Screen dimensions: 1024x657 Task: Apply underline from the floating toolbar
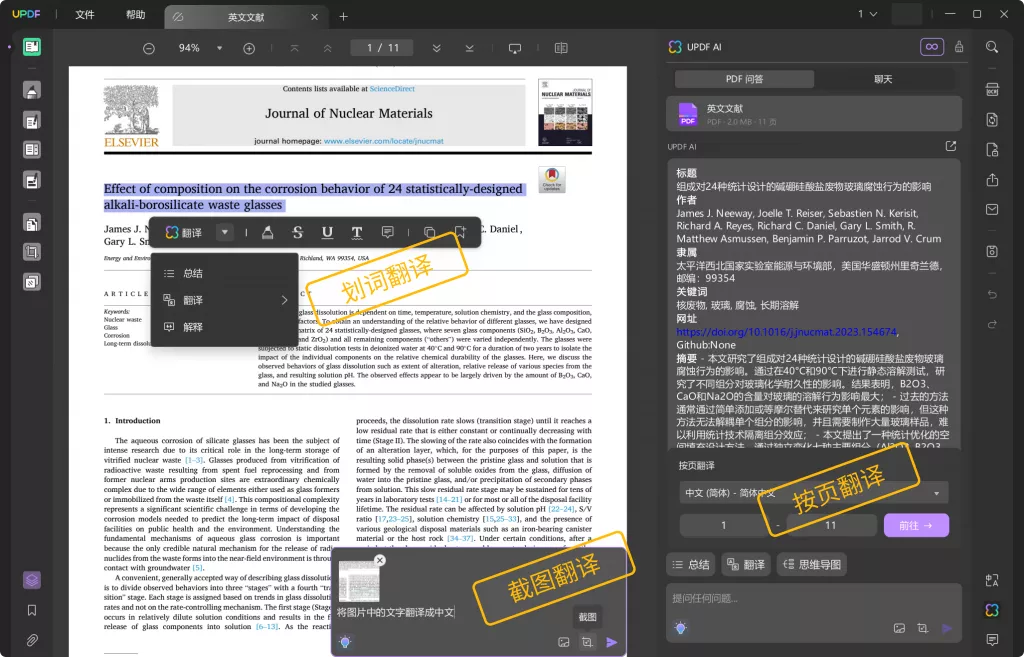pyautogui.click(x=327, y=232)
